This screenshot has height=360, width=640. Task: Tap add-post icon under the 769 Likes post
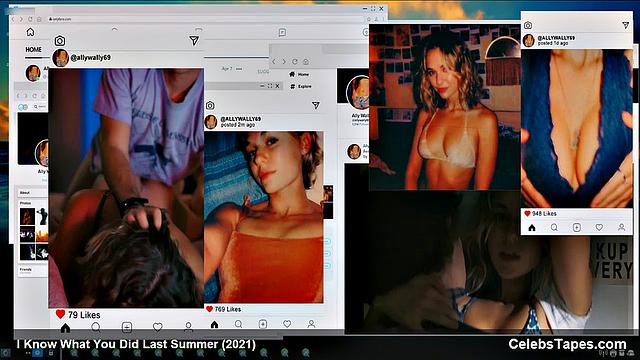click(263, 324)
